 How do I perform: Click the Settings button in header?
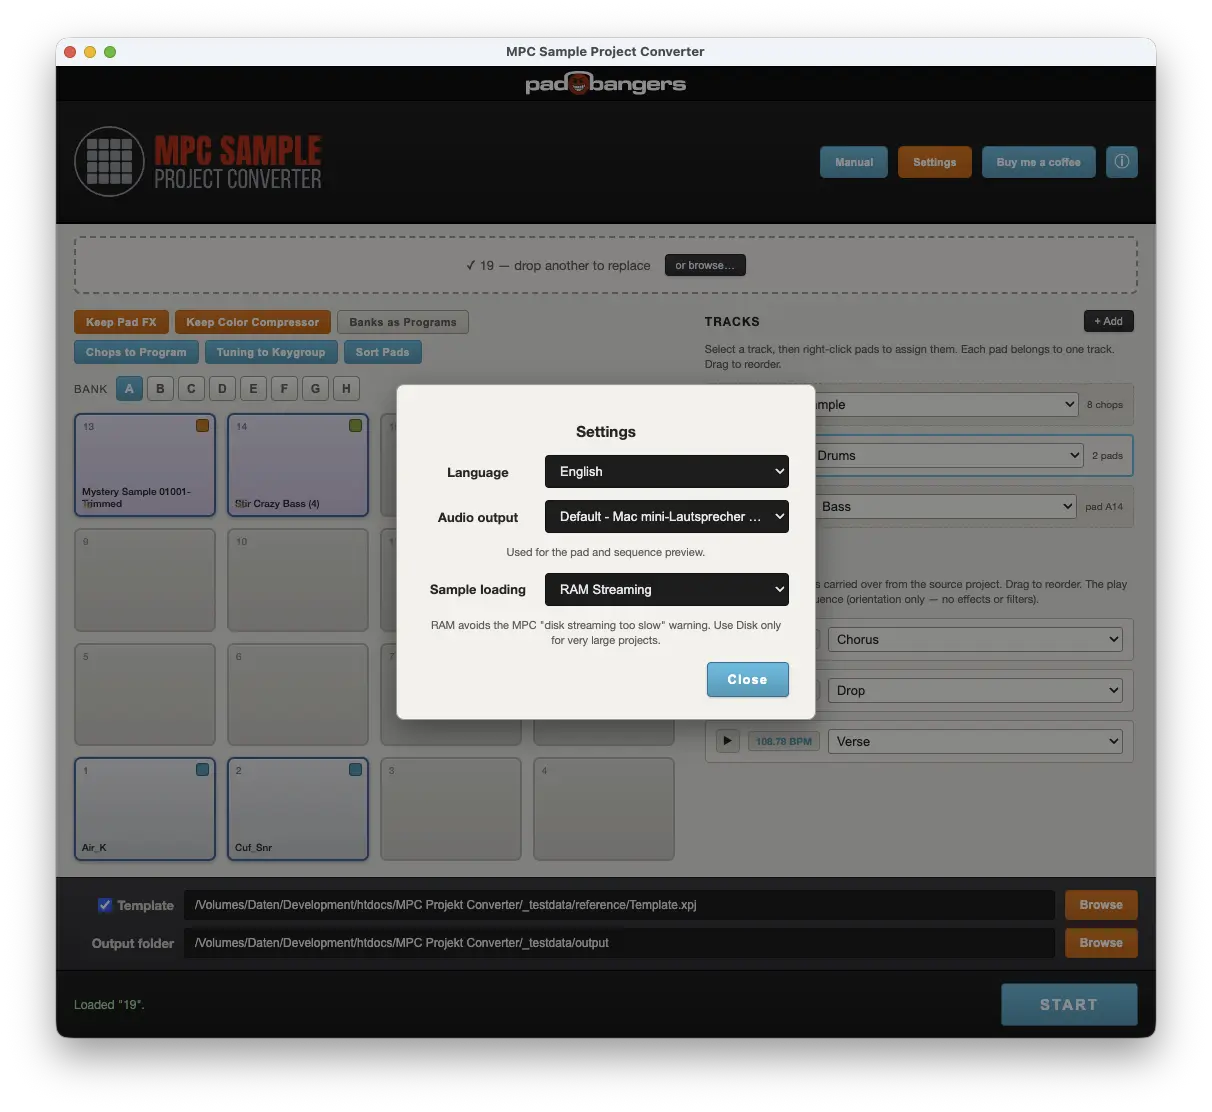tap(934, 162)
